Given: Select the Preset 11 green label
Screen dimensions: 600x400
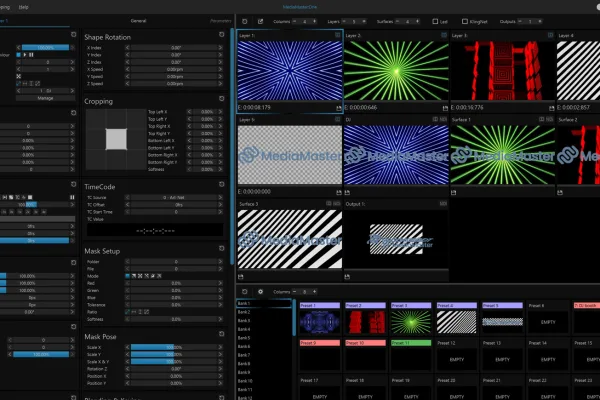Looking at the screenshot, I should coord(411,343).
